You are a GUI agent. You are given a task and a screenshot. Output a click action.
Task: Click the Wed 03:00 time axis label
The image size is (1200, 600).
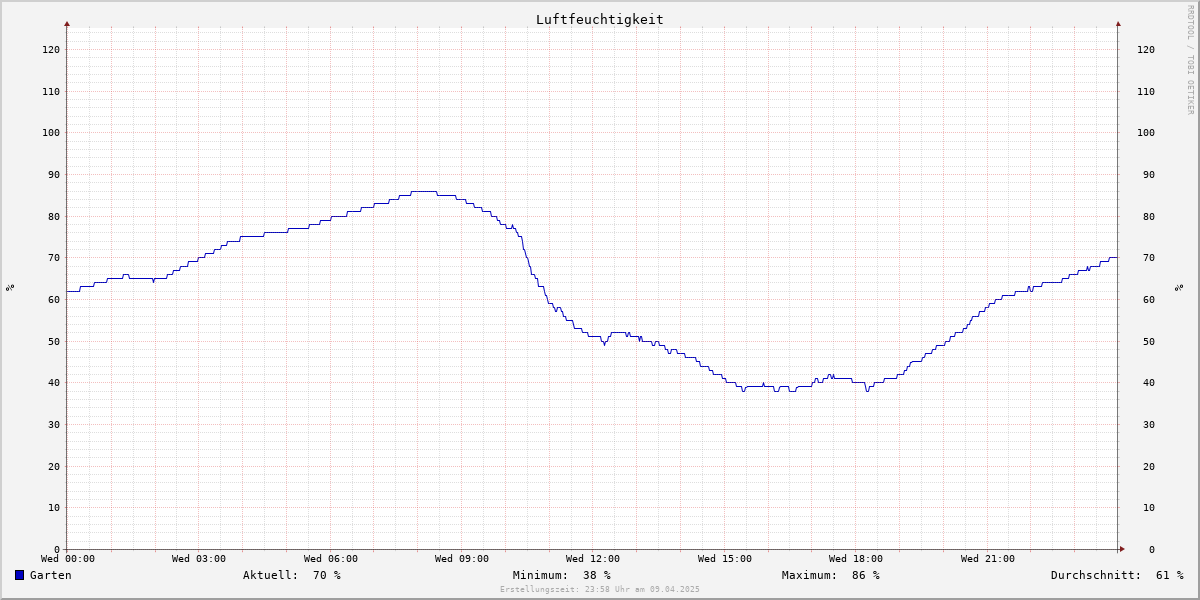[199, 559]
